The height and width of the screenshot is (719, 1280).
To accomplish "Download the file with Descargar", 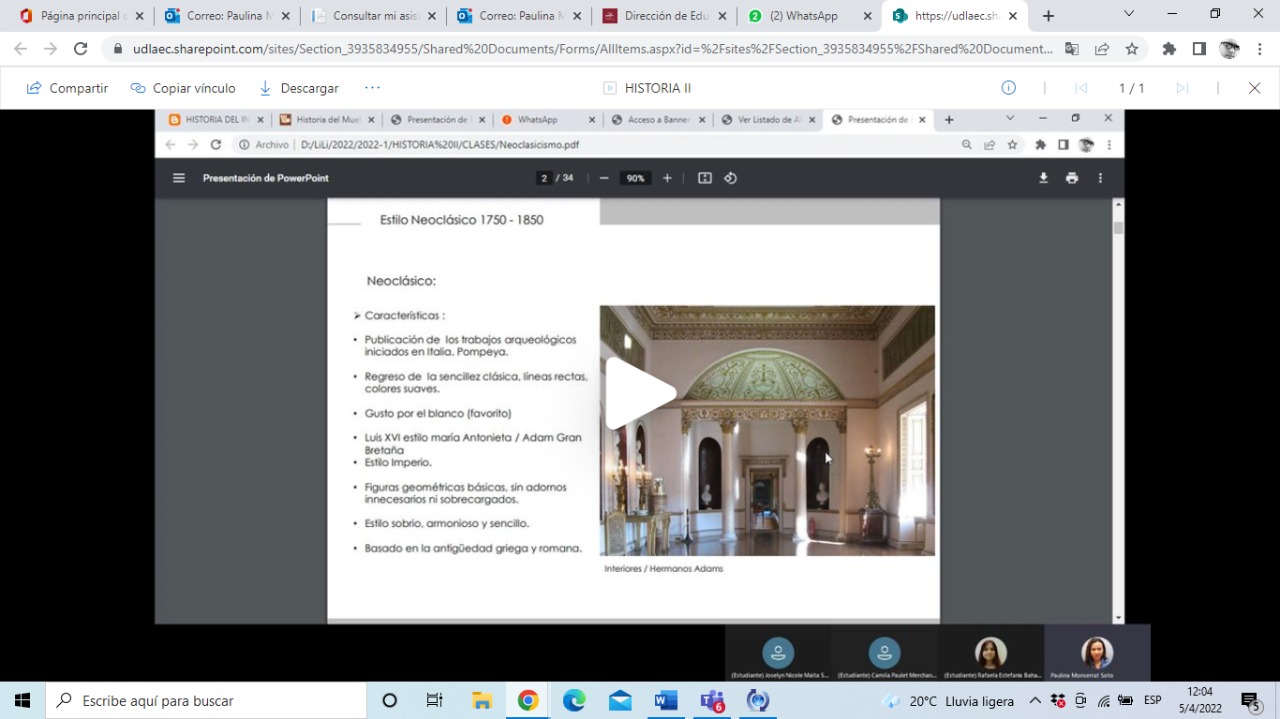I will 298,88.
